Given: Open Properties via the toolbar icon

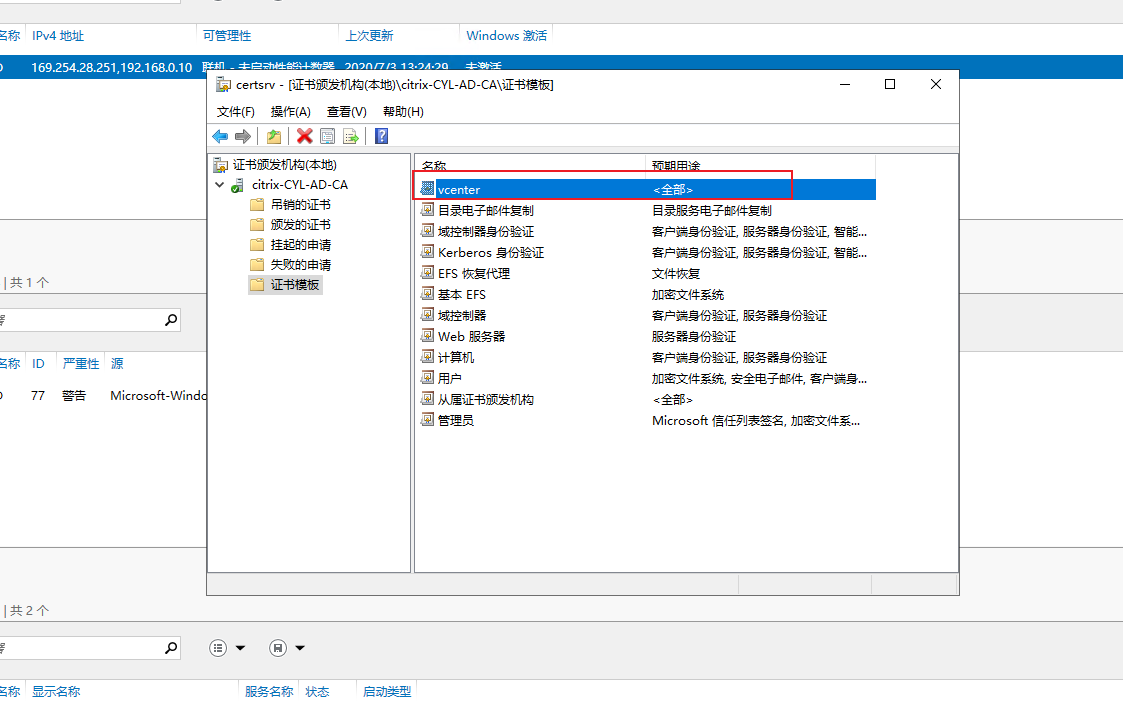Looking at the screenshot, I should [x=327, y=136].
